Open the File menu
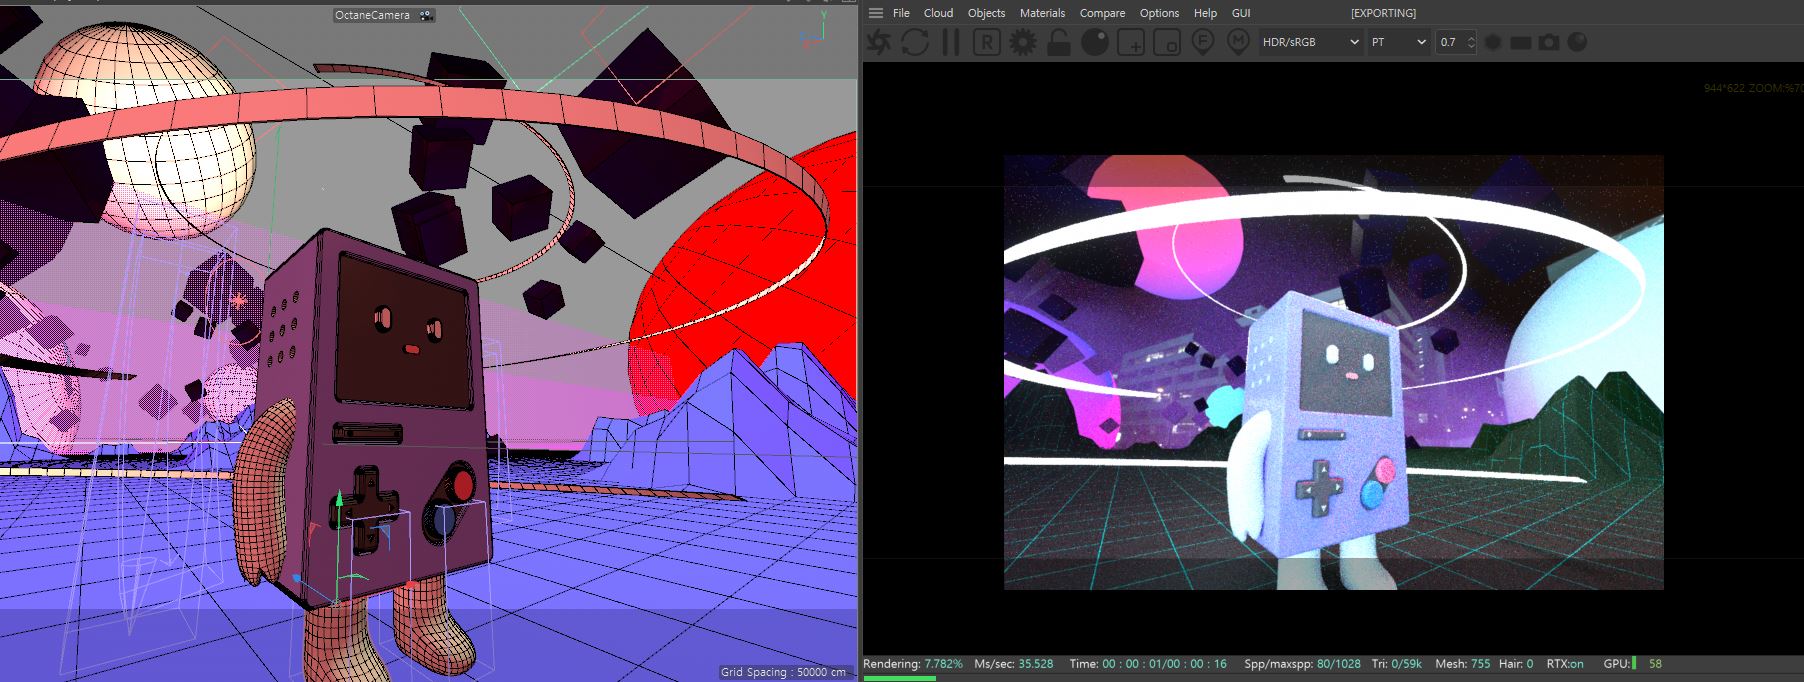The image size is (1804, 682). pos(901,13)
